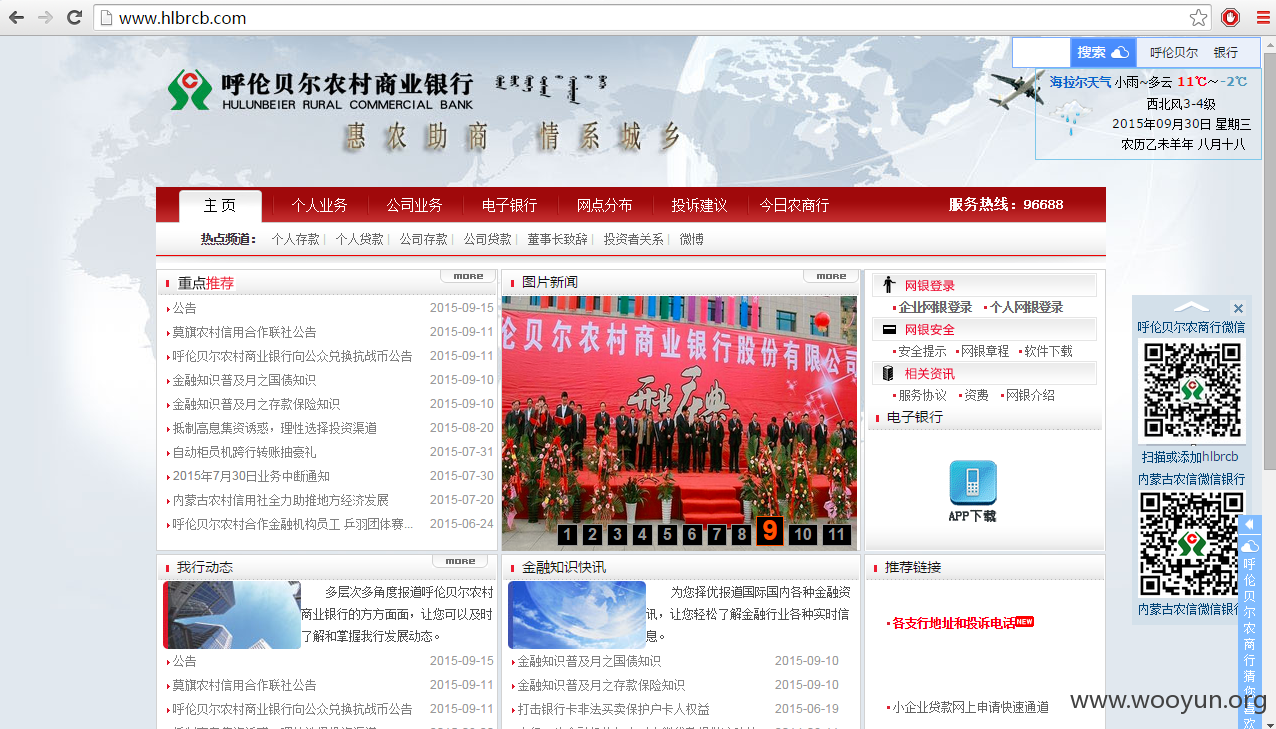Image resolution: width=1276 pixels, height=729 pixels.
Task: Click the www.hlbrcb.com address bar
Action: (x=652, y=17)
